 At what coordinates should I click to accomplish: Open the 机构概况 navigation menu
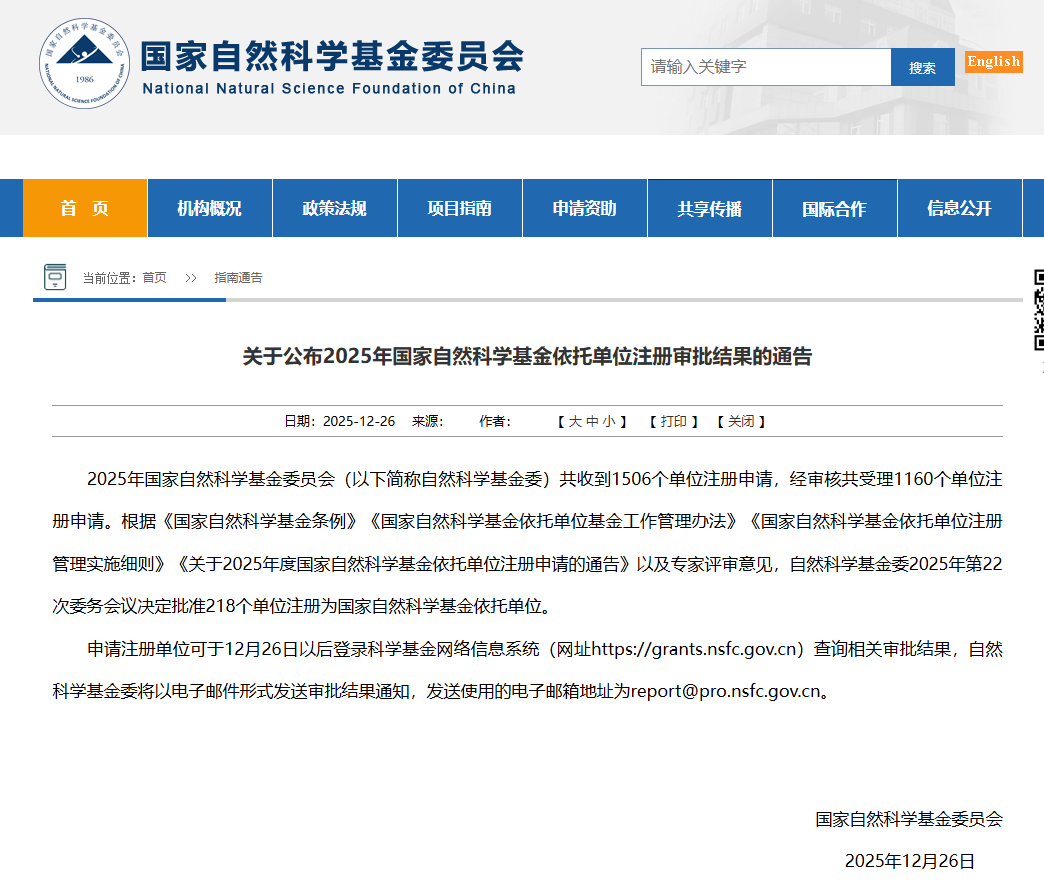pos(209,208)
